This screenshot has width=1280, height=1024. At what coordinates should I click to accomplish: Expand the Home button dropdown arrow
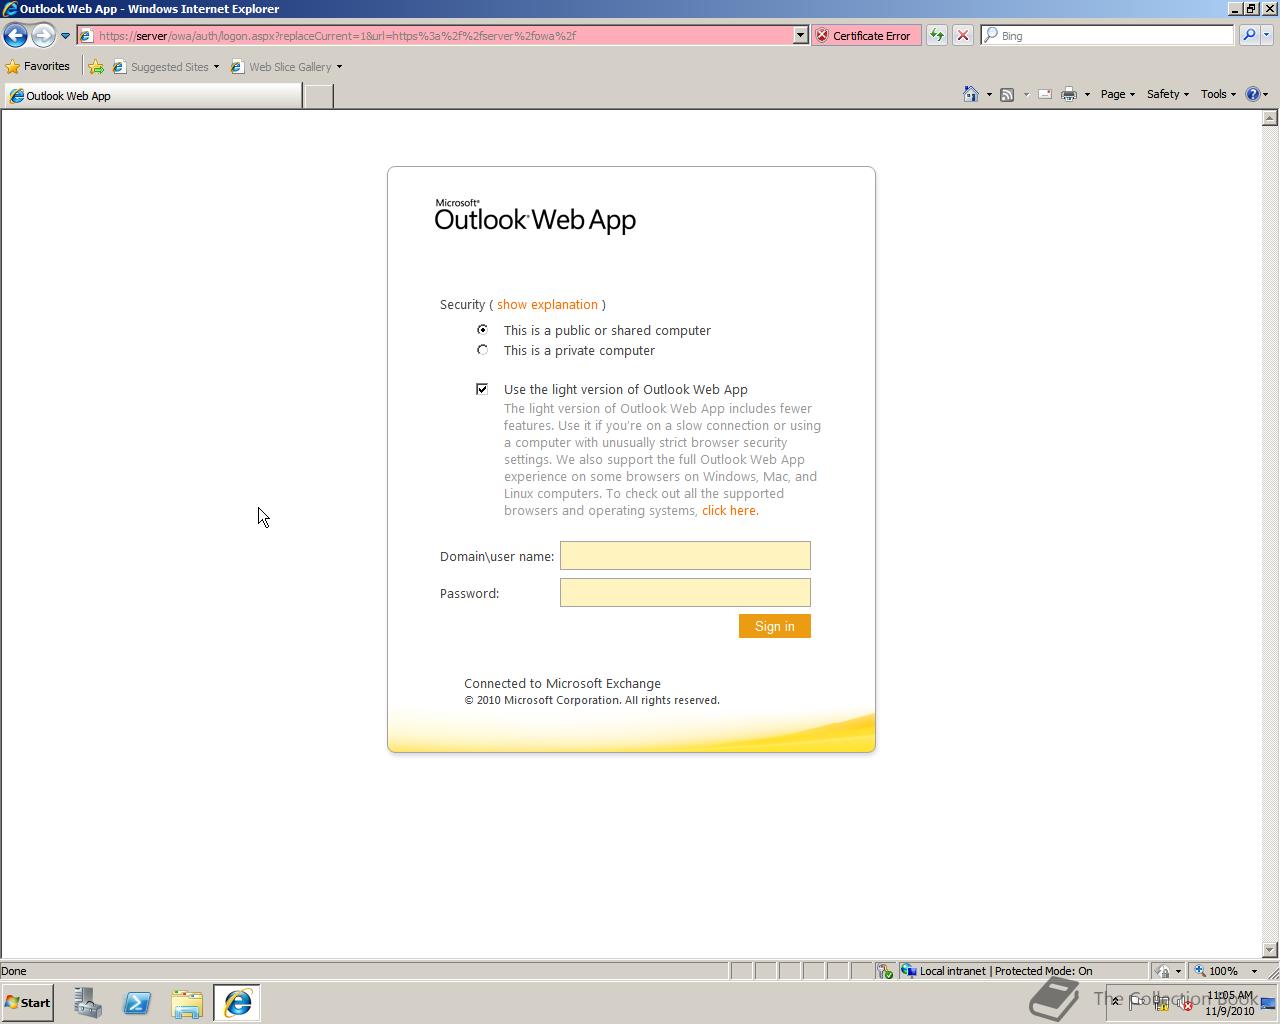pyautogui.click(x=989, y=94)
